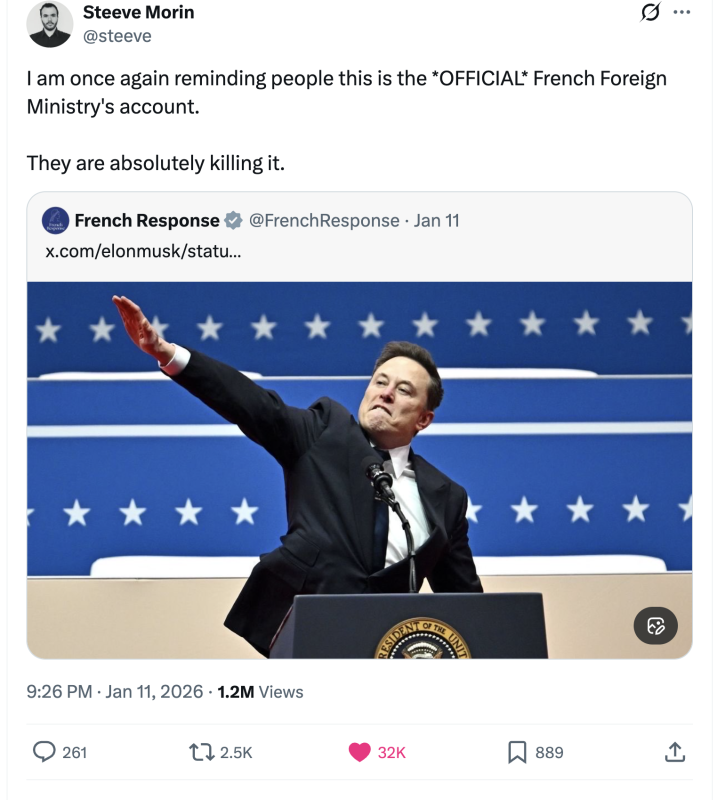Click the verified badge next to French Response
Screen dimensions: 725x800
pyautogui.click(x=233, y=220)
